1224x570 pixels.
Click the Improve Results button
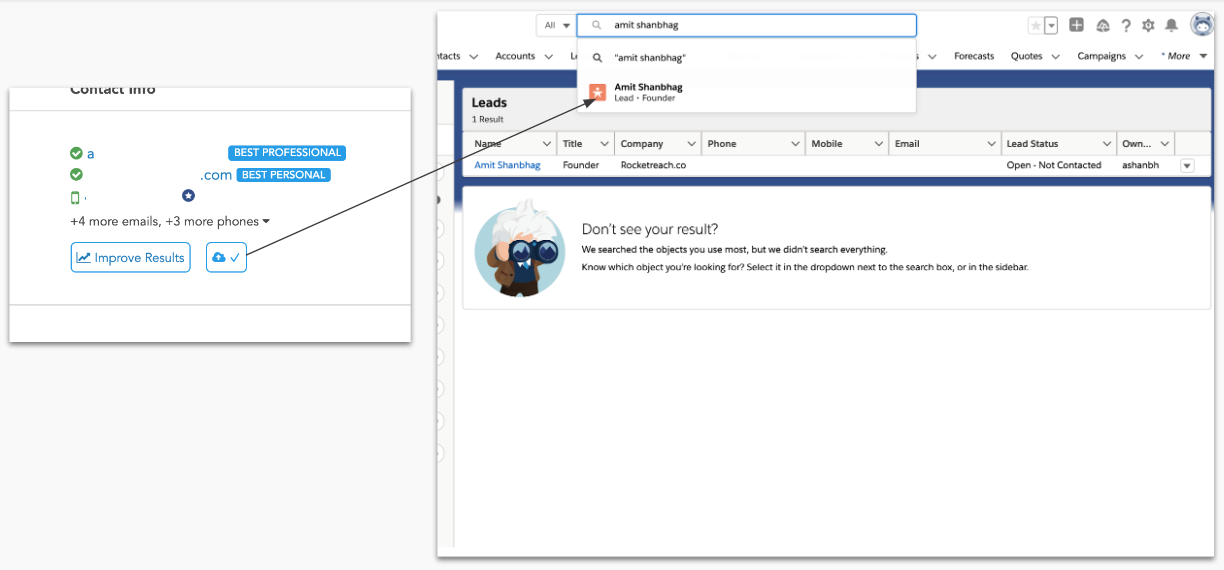(x=130, y=257)
